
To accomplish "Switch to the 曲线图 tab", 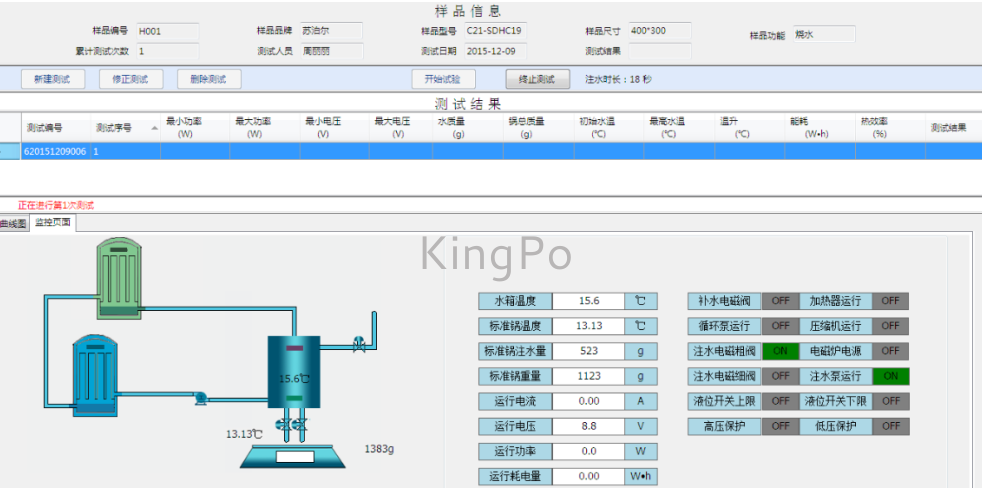I will pyautogui.click(x=13, y=224).
